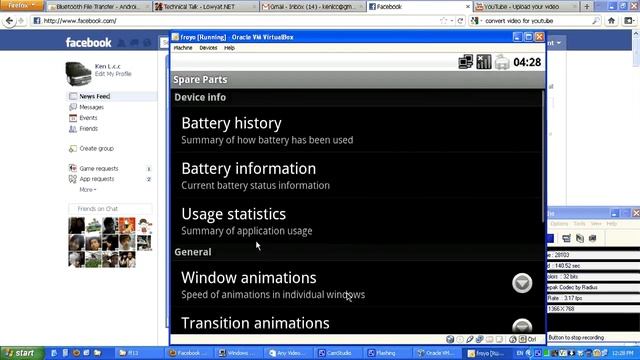Open VirtualBox Devices menu
The height and width of the screenshot is (360, 640).
[208, 48]
